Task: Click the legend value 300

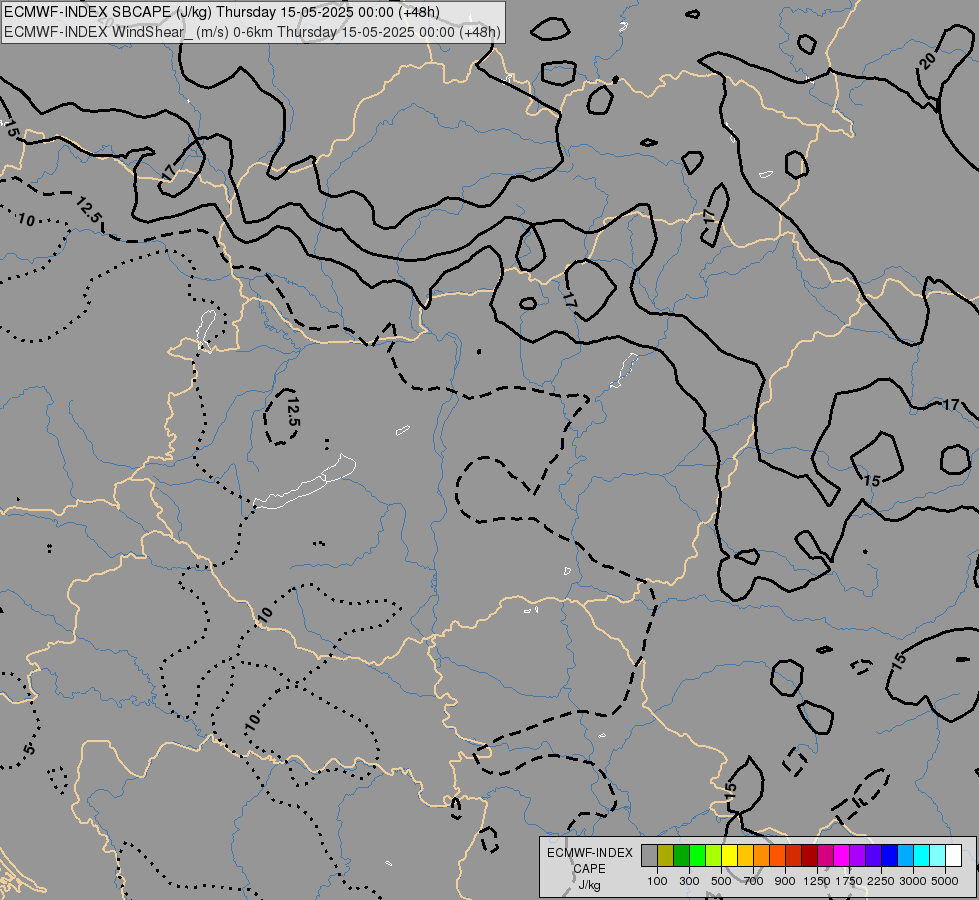Action: pos(689,881)
